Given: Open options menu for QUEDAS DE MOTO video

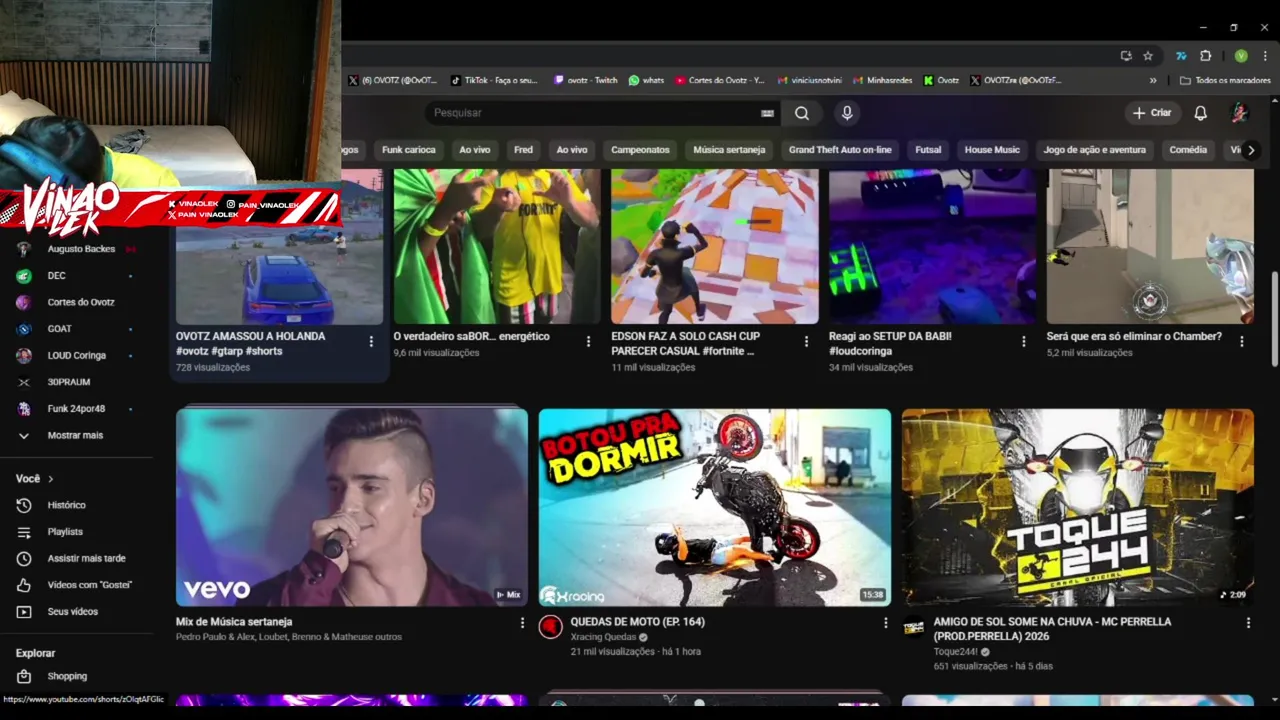Looking at the screenshot, I should 885,623.
